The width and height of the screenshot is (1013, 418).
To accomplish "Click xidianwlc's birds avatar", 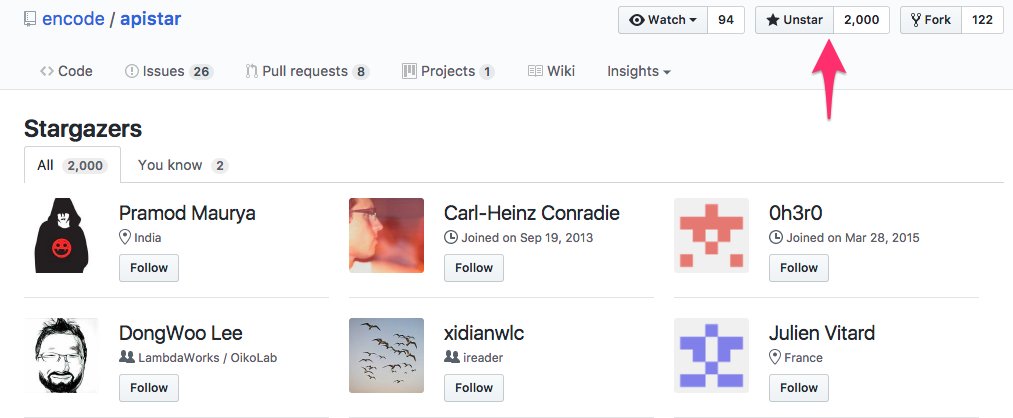I will point(386,355).
